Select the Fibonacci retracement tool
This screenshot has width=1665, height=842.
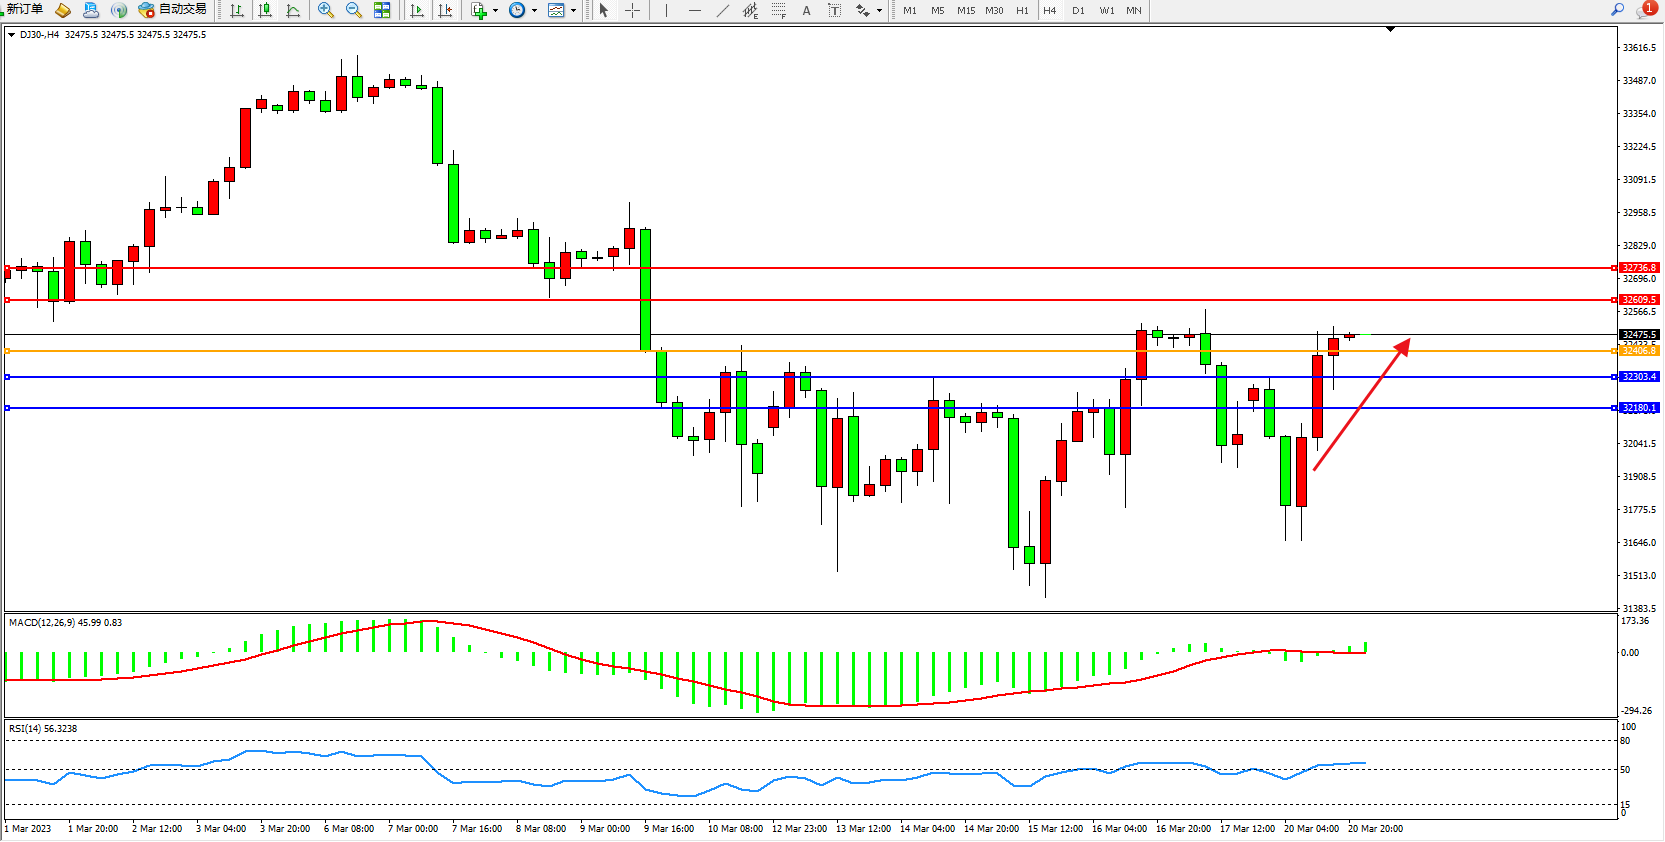click(778, 10)
